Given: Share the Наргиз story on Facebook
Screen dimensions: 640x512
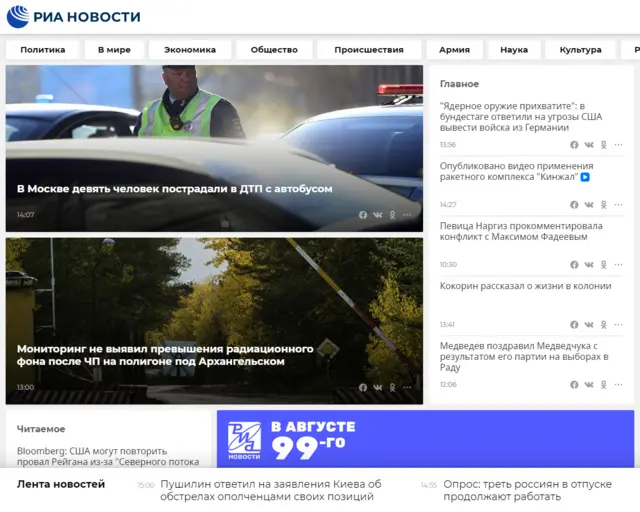Looking at the screenshot, I should tap(574, 265).
